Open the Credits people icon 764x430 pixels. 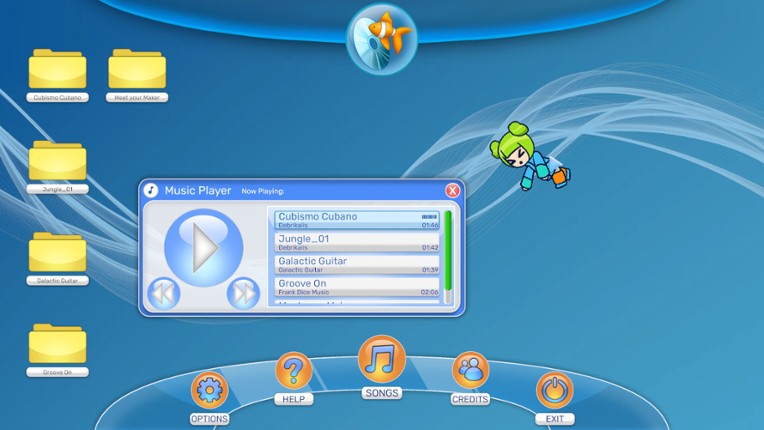tap(470, 371)
